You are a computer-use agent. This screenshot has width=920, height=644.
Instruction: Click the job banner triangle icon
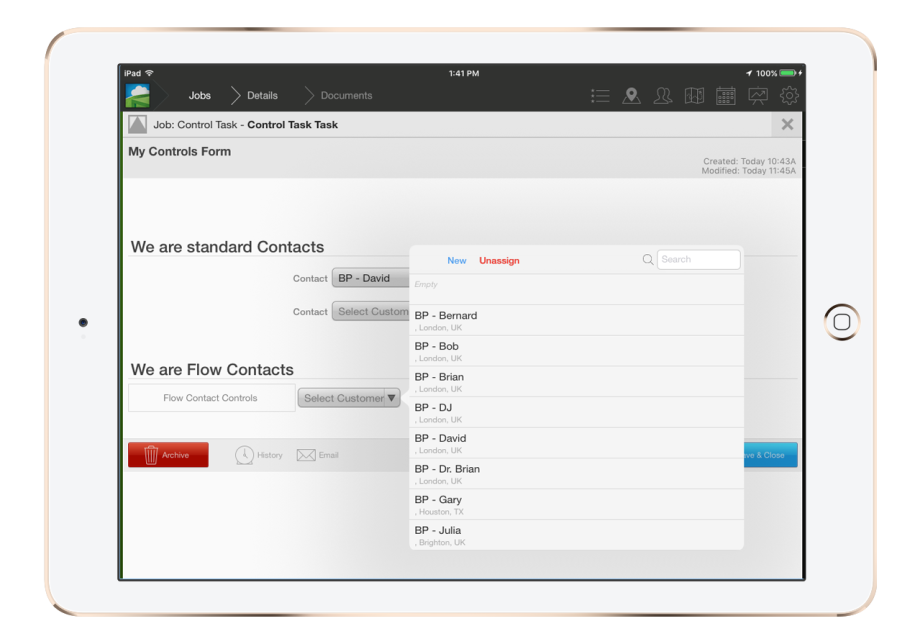(139, 124)
